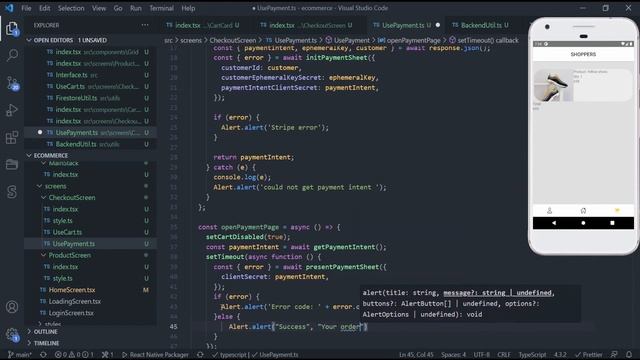Open the Explorer view in activity bar
The image size is (640, 360).
(12, 29)
